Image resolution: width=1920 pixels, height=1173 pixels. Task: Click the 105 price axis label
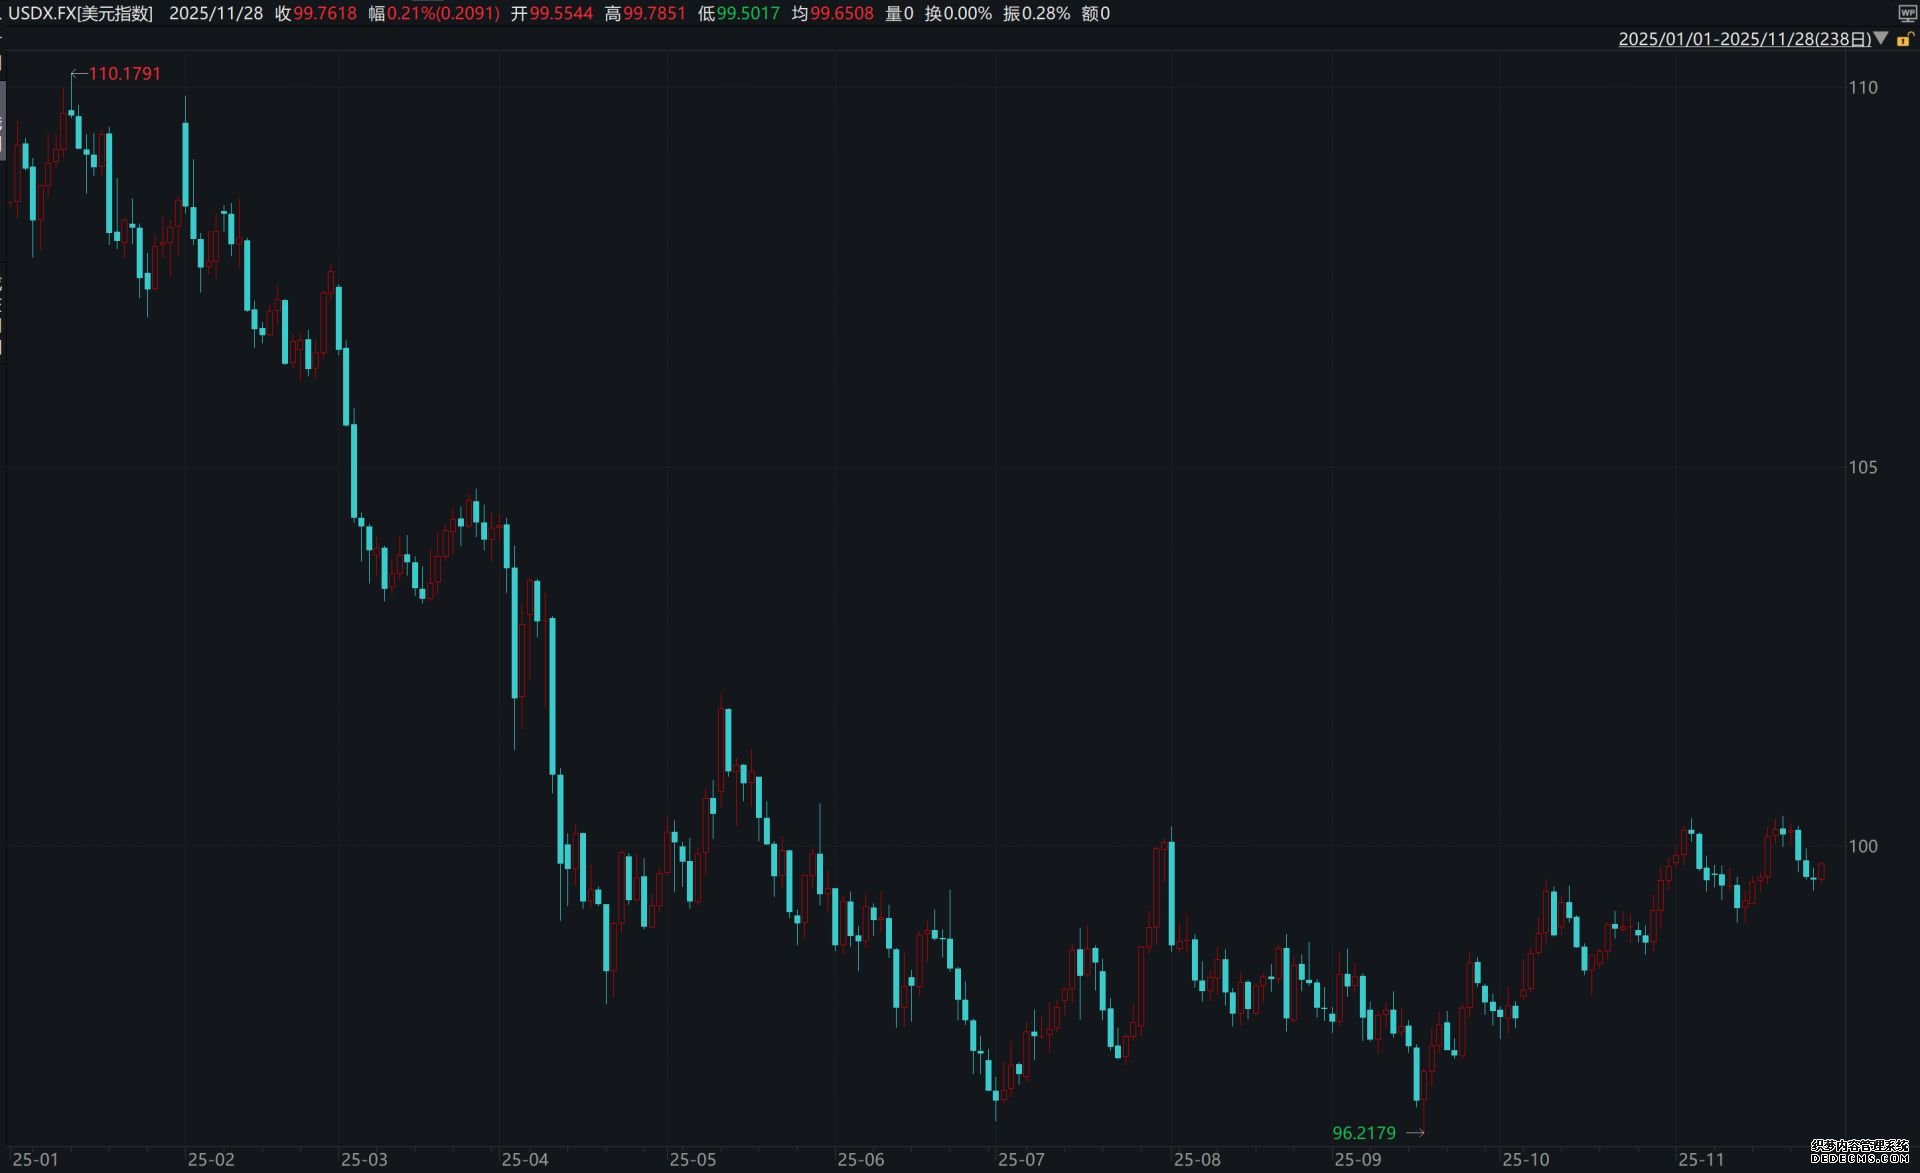click(1863, 467)
